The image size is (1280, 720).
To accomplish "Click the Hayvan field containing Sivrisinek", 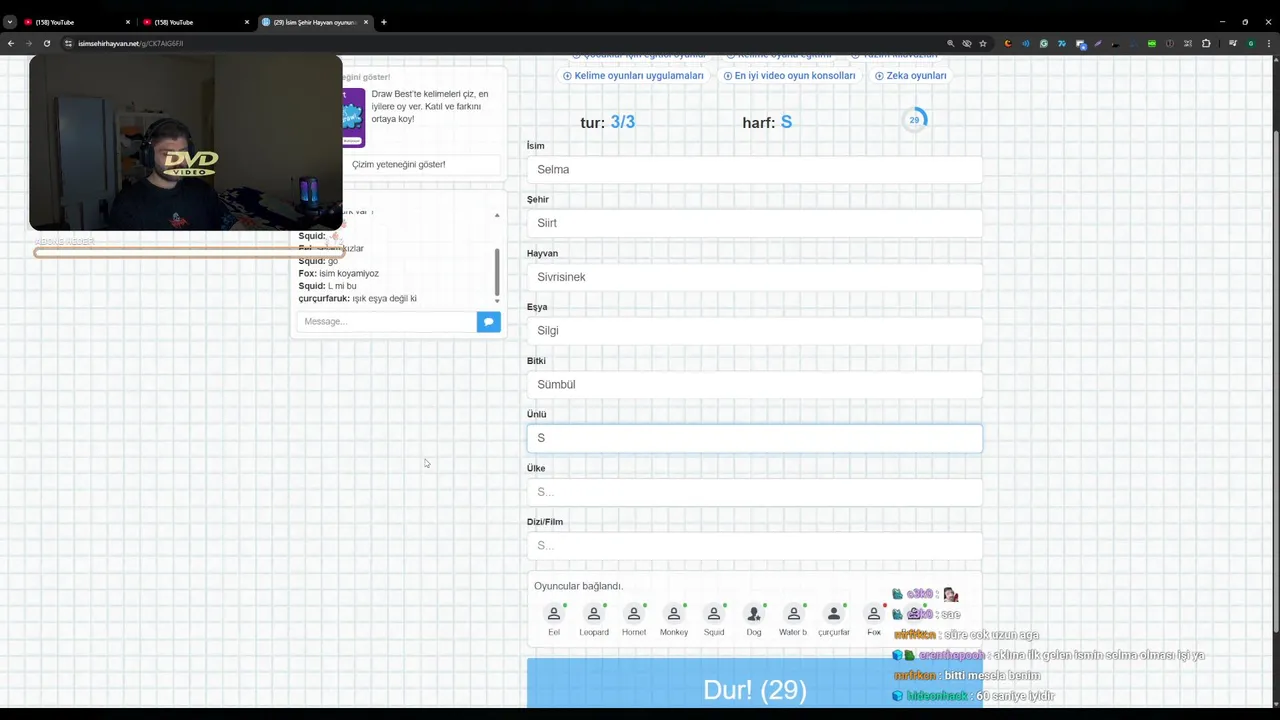I will [x=754, y=277].
